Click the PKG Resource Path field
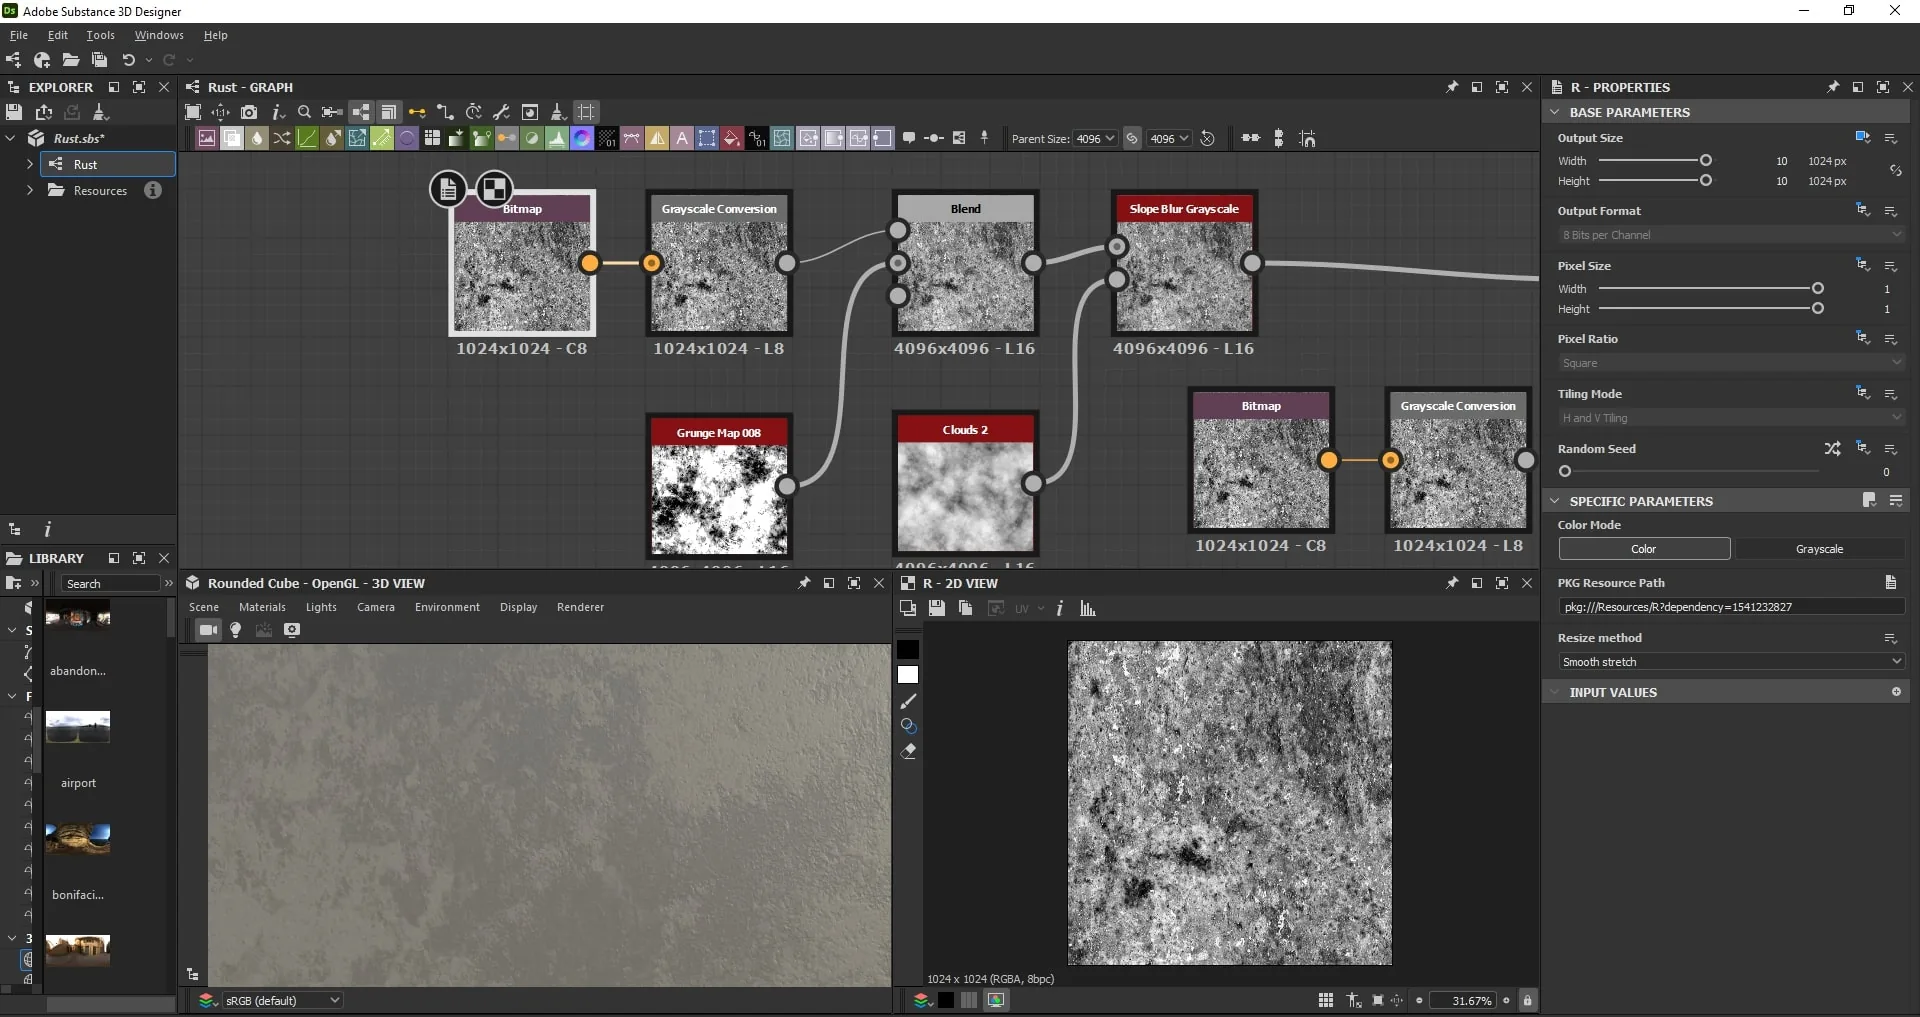The width and height of the screenshot is (1920, 1017). pos(1731,607)
